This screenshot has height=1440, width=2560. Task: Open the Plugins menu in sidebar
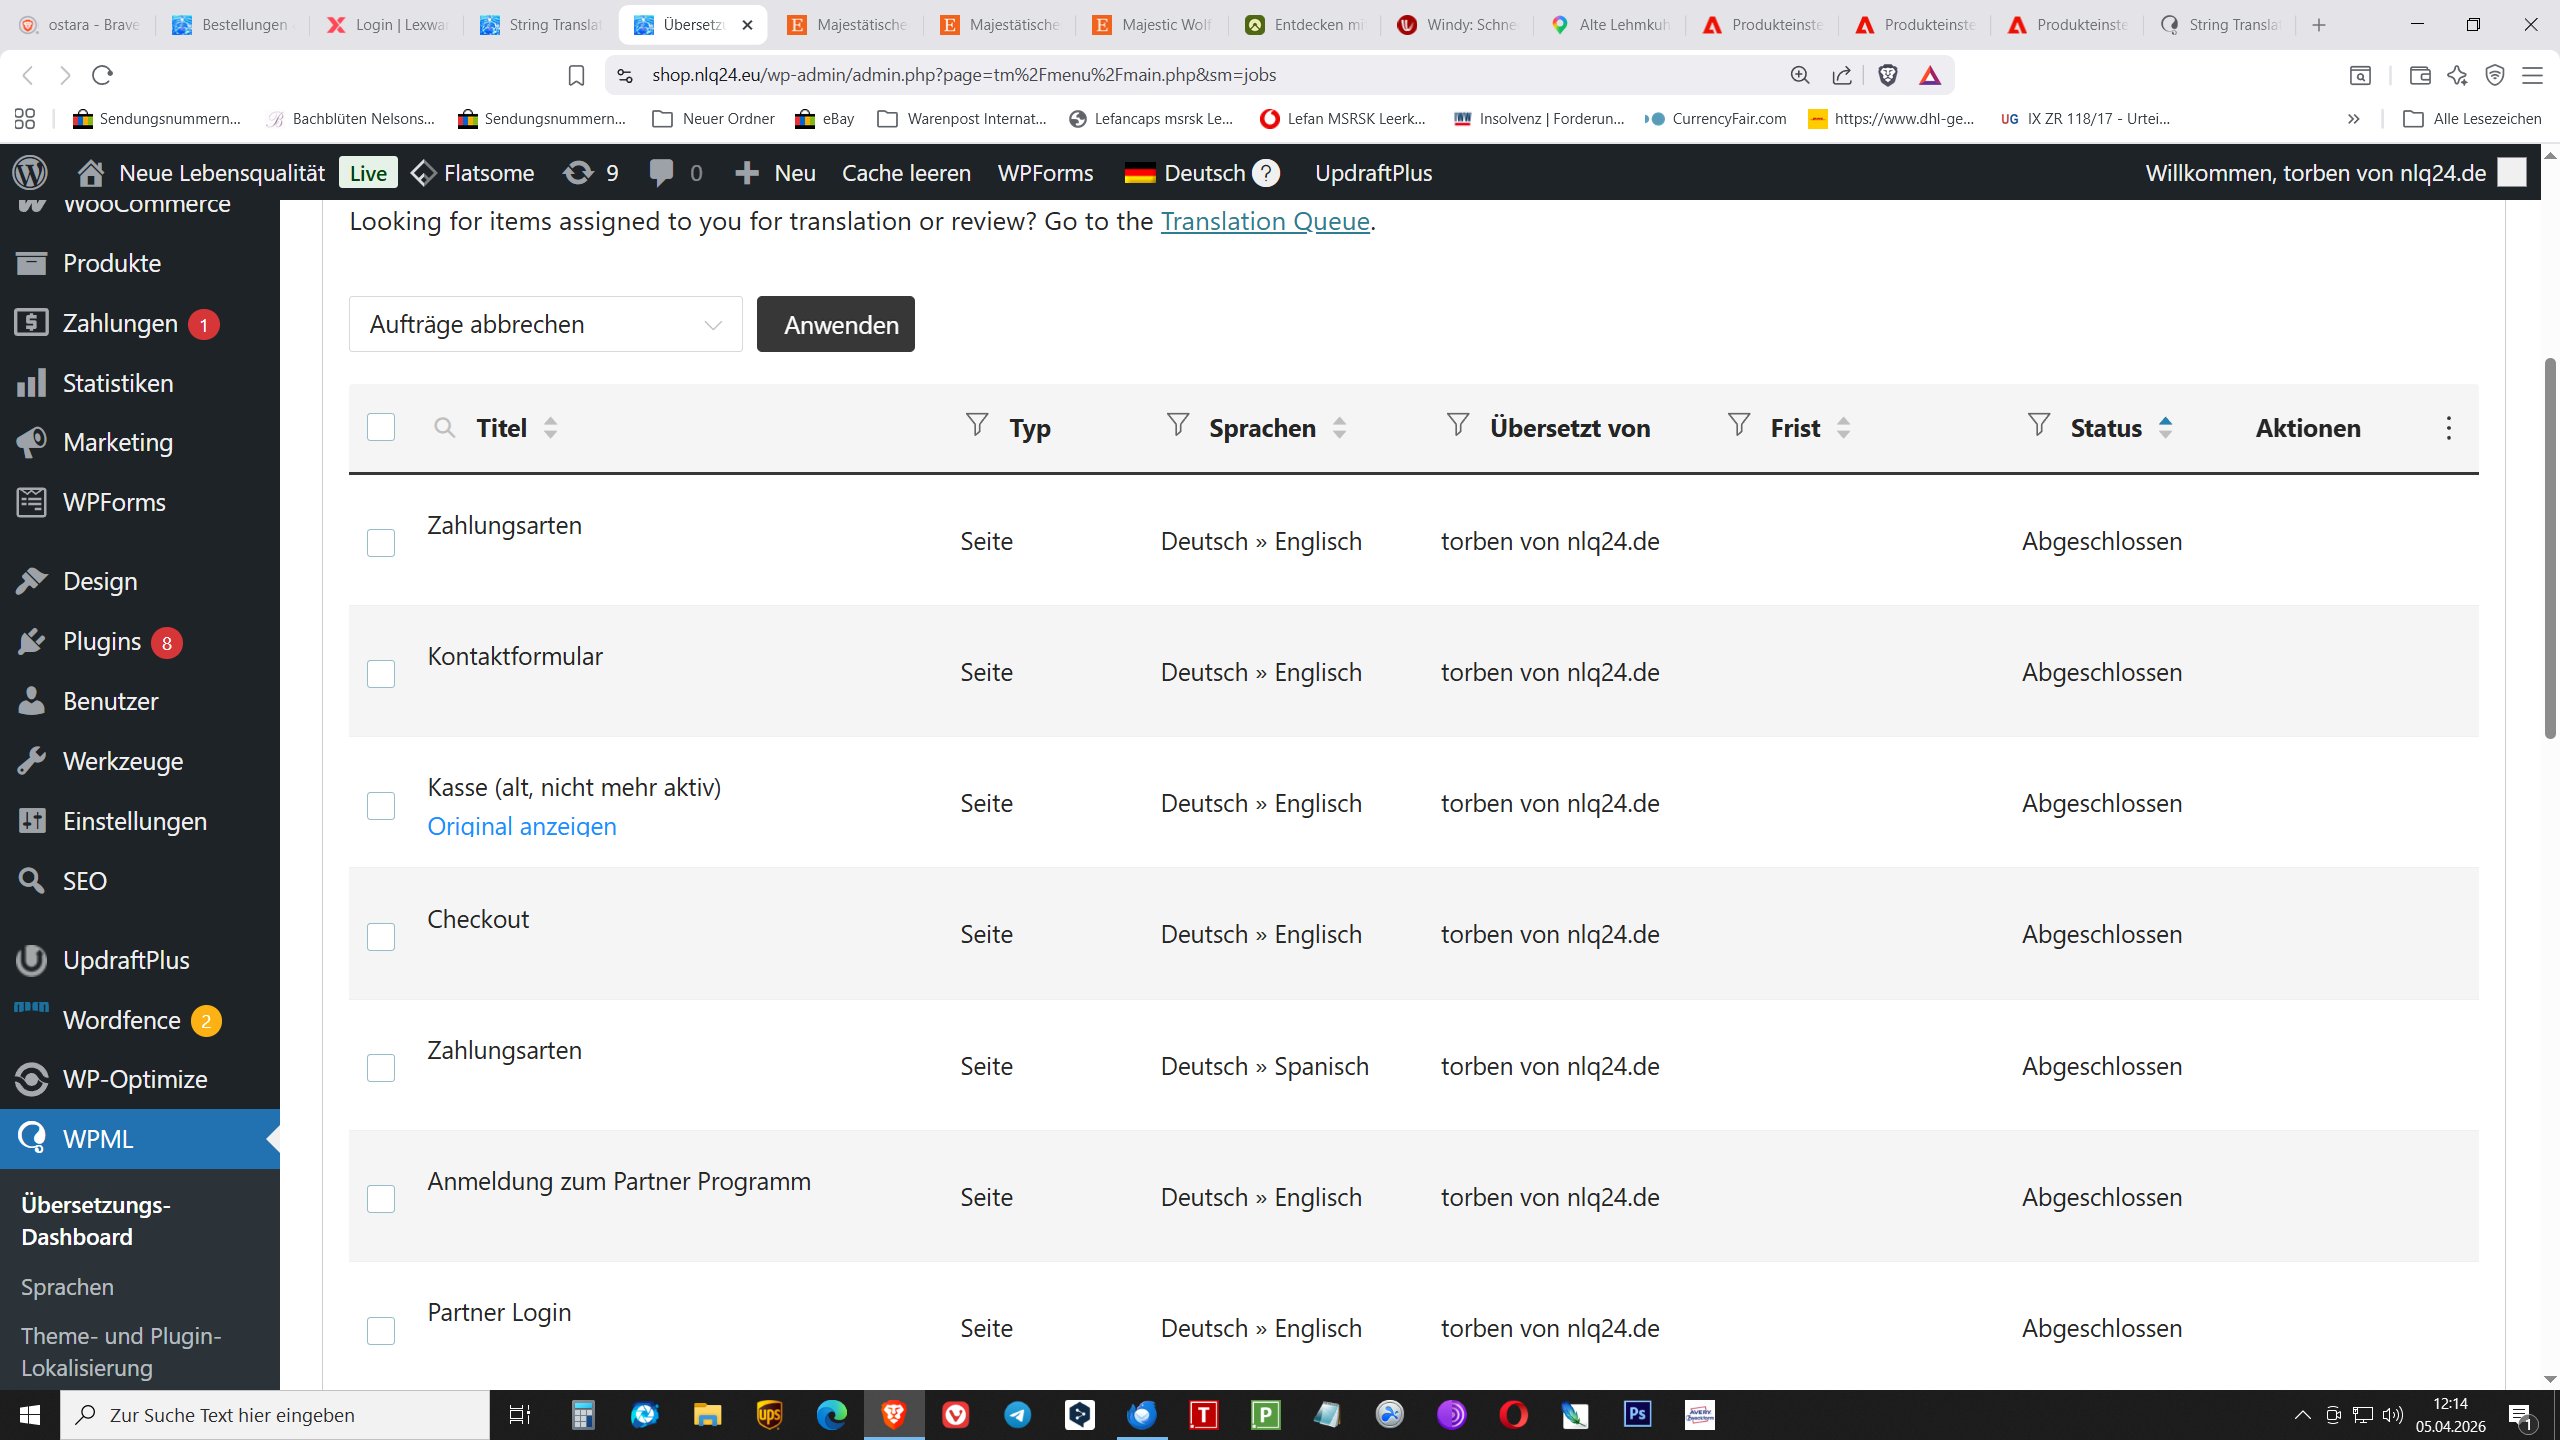pyautogui.click(x=102, y=641)
